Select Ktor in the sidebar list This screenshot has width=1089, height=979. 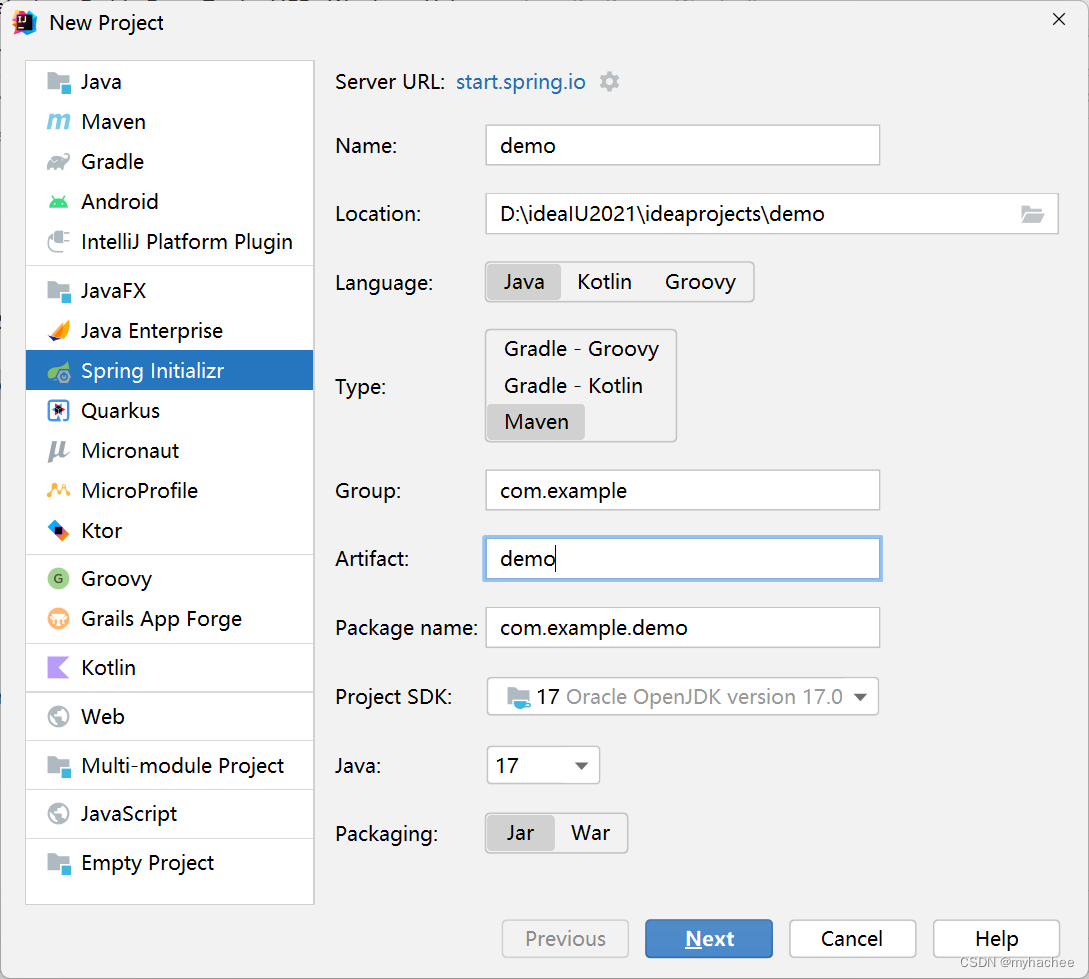(169, 531)
